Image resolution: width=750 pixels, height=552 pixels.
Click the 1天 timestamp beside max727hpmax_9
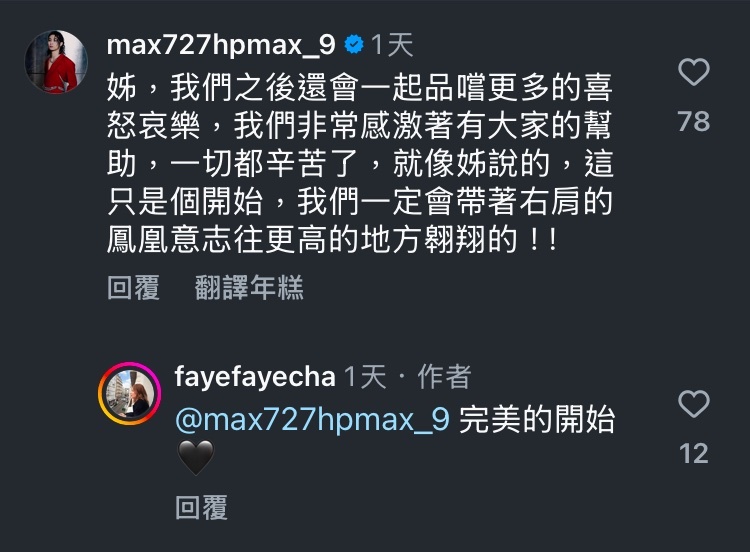coord(392,45)
